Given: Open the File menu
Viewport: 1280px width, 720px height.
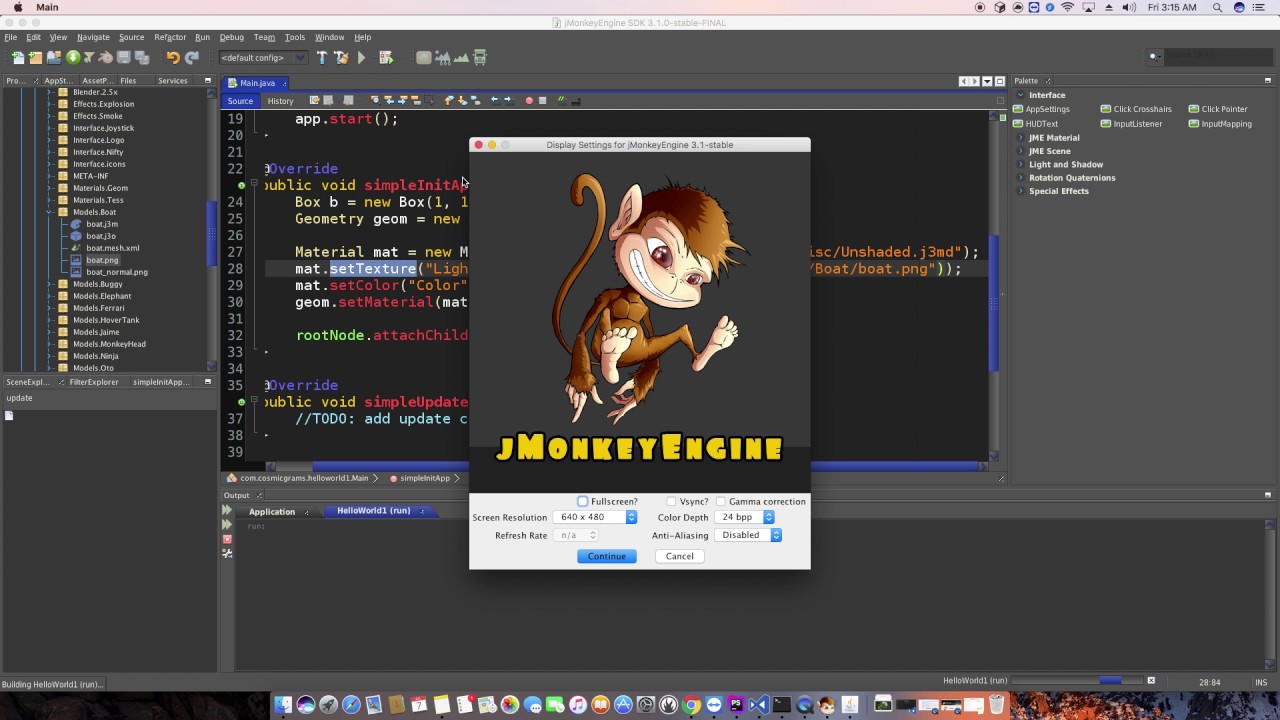Looking at the screenshot, I should (x=11, y=37).
